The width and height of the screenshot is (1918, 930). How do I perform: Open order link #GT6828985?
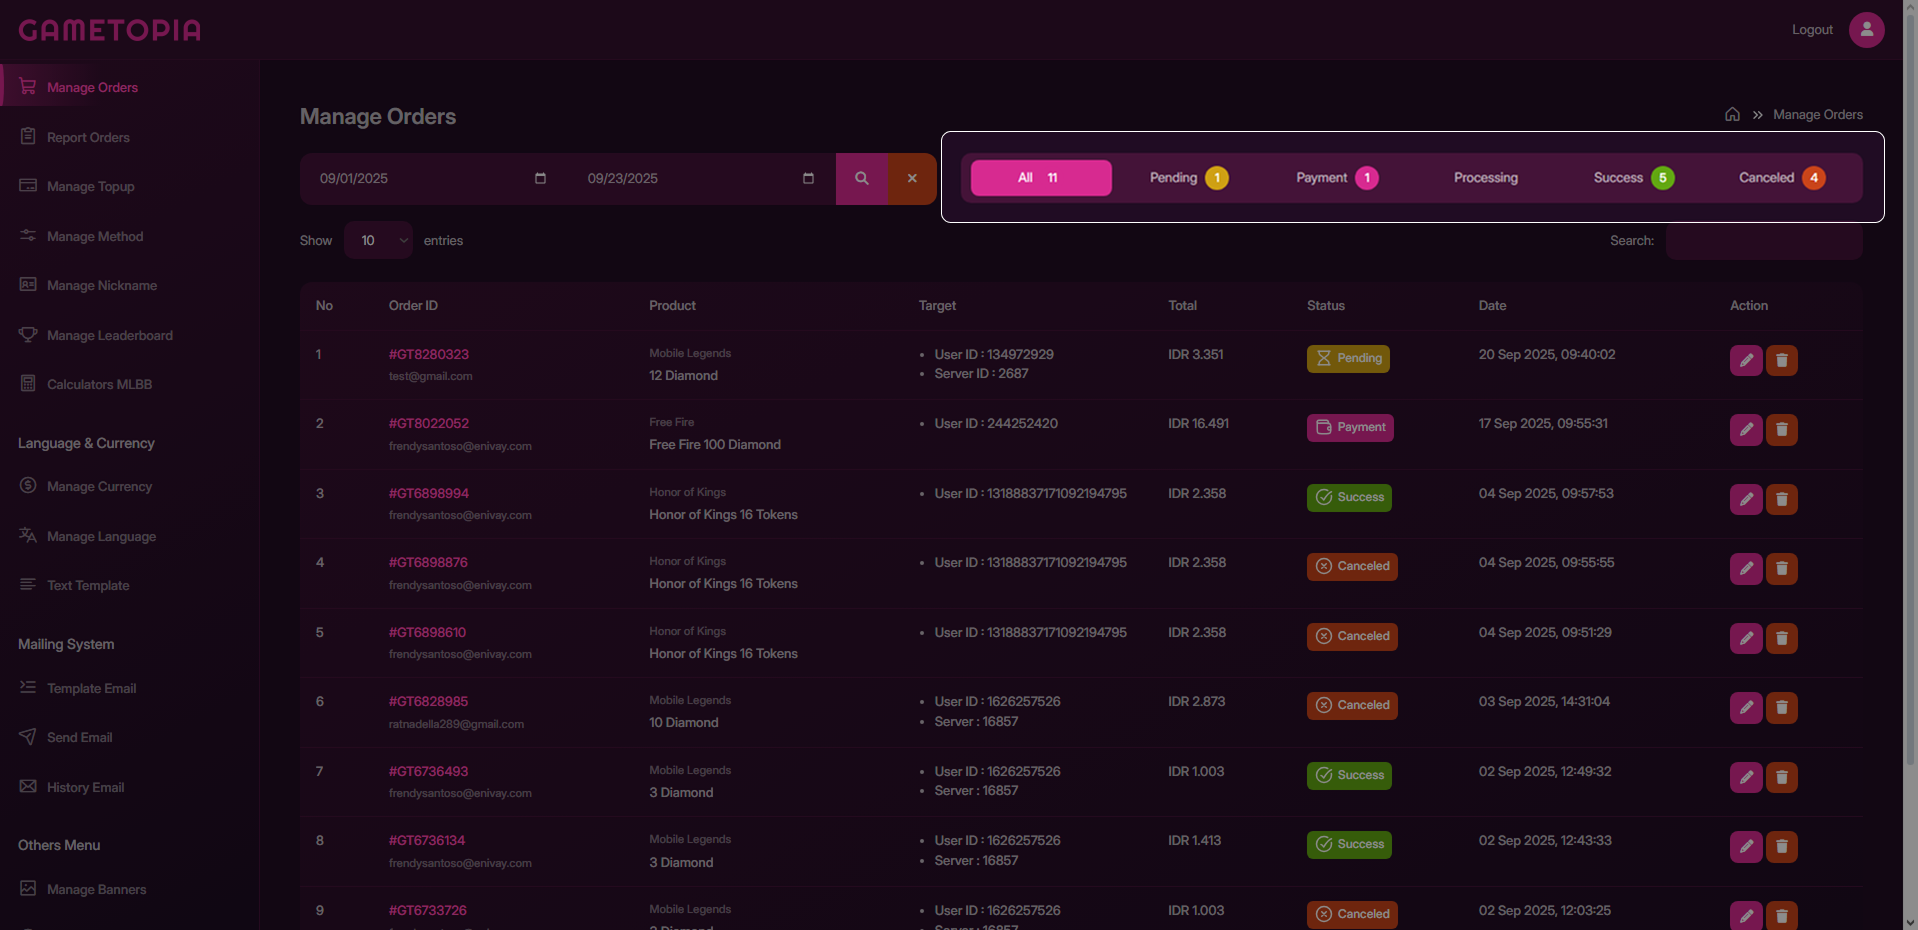(x=428, y=701)
